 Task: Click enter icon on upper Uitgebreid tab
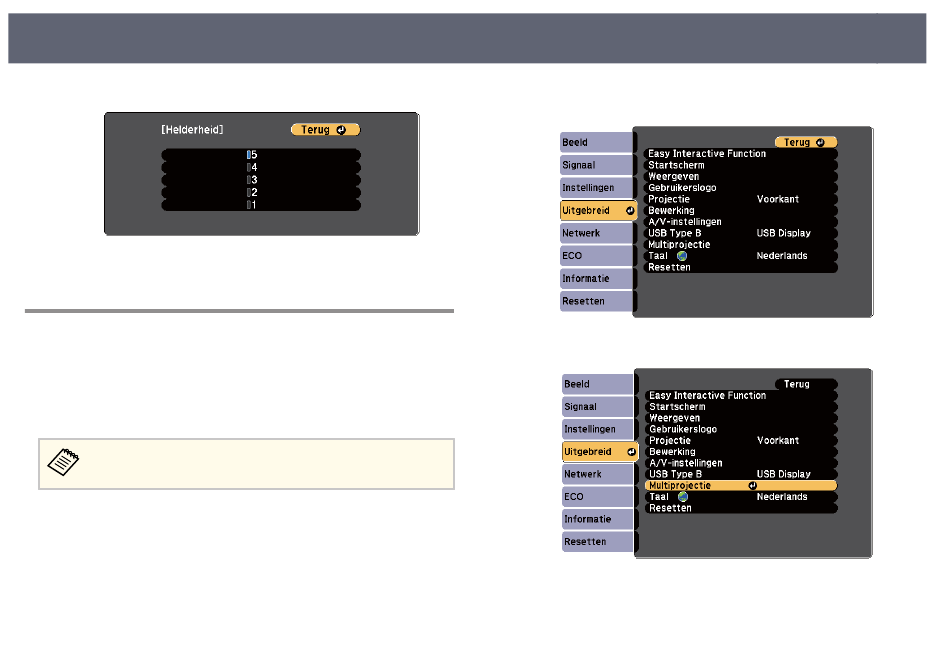click(630, 211)
